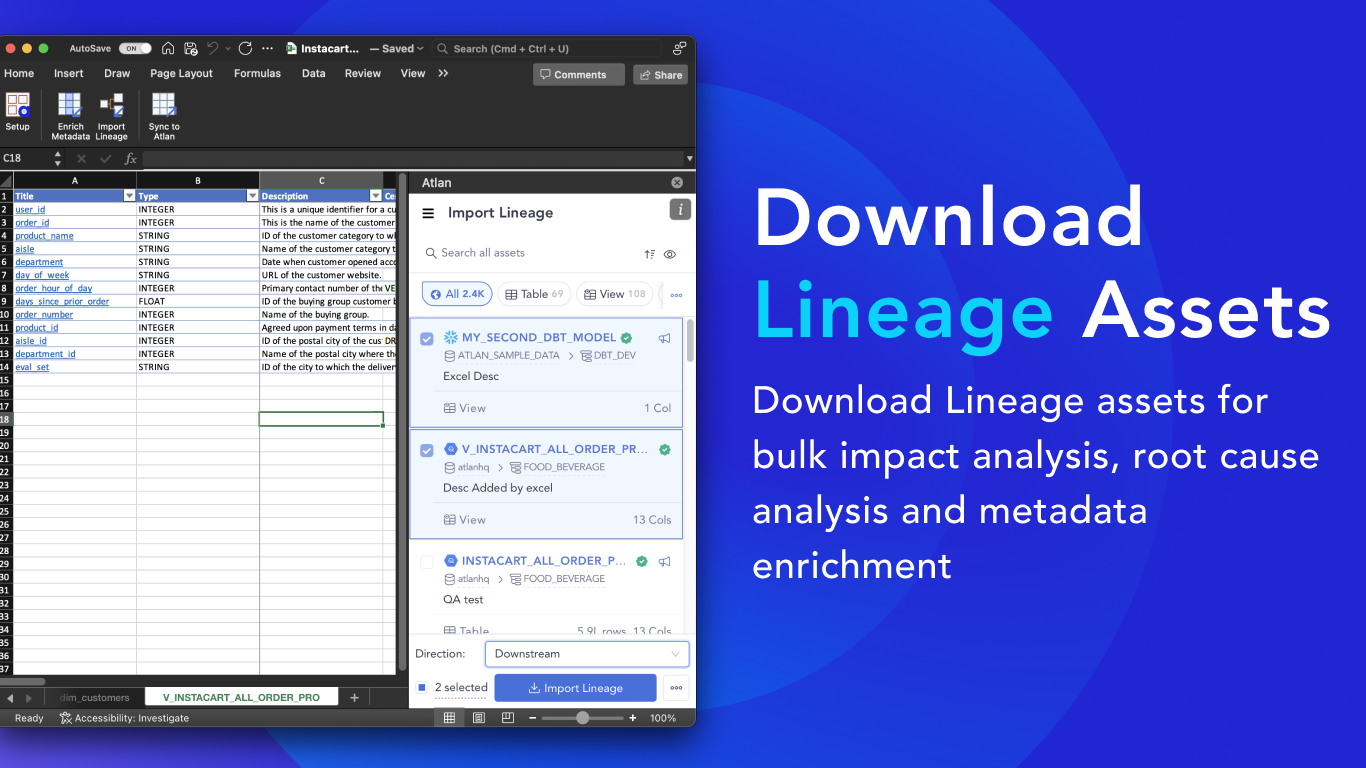The width and height of the screenshot is (1366, 768).
Task: Check the INSTACART_ALL_ORDER_P asset checkbox
Action: tap(427, 562)
